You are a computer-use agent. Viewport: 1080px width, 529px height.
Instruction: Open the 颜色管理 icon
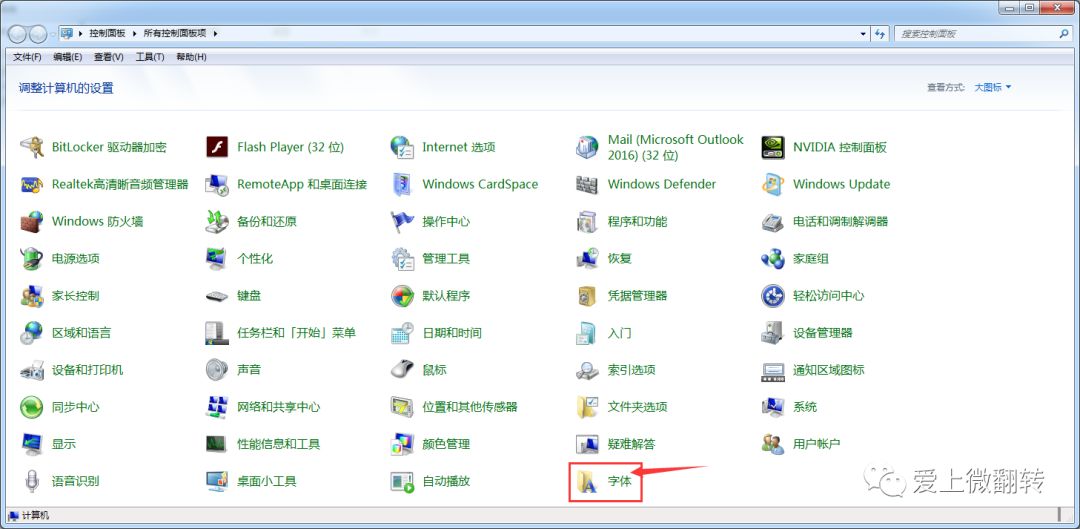pos(402,444)
